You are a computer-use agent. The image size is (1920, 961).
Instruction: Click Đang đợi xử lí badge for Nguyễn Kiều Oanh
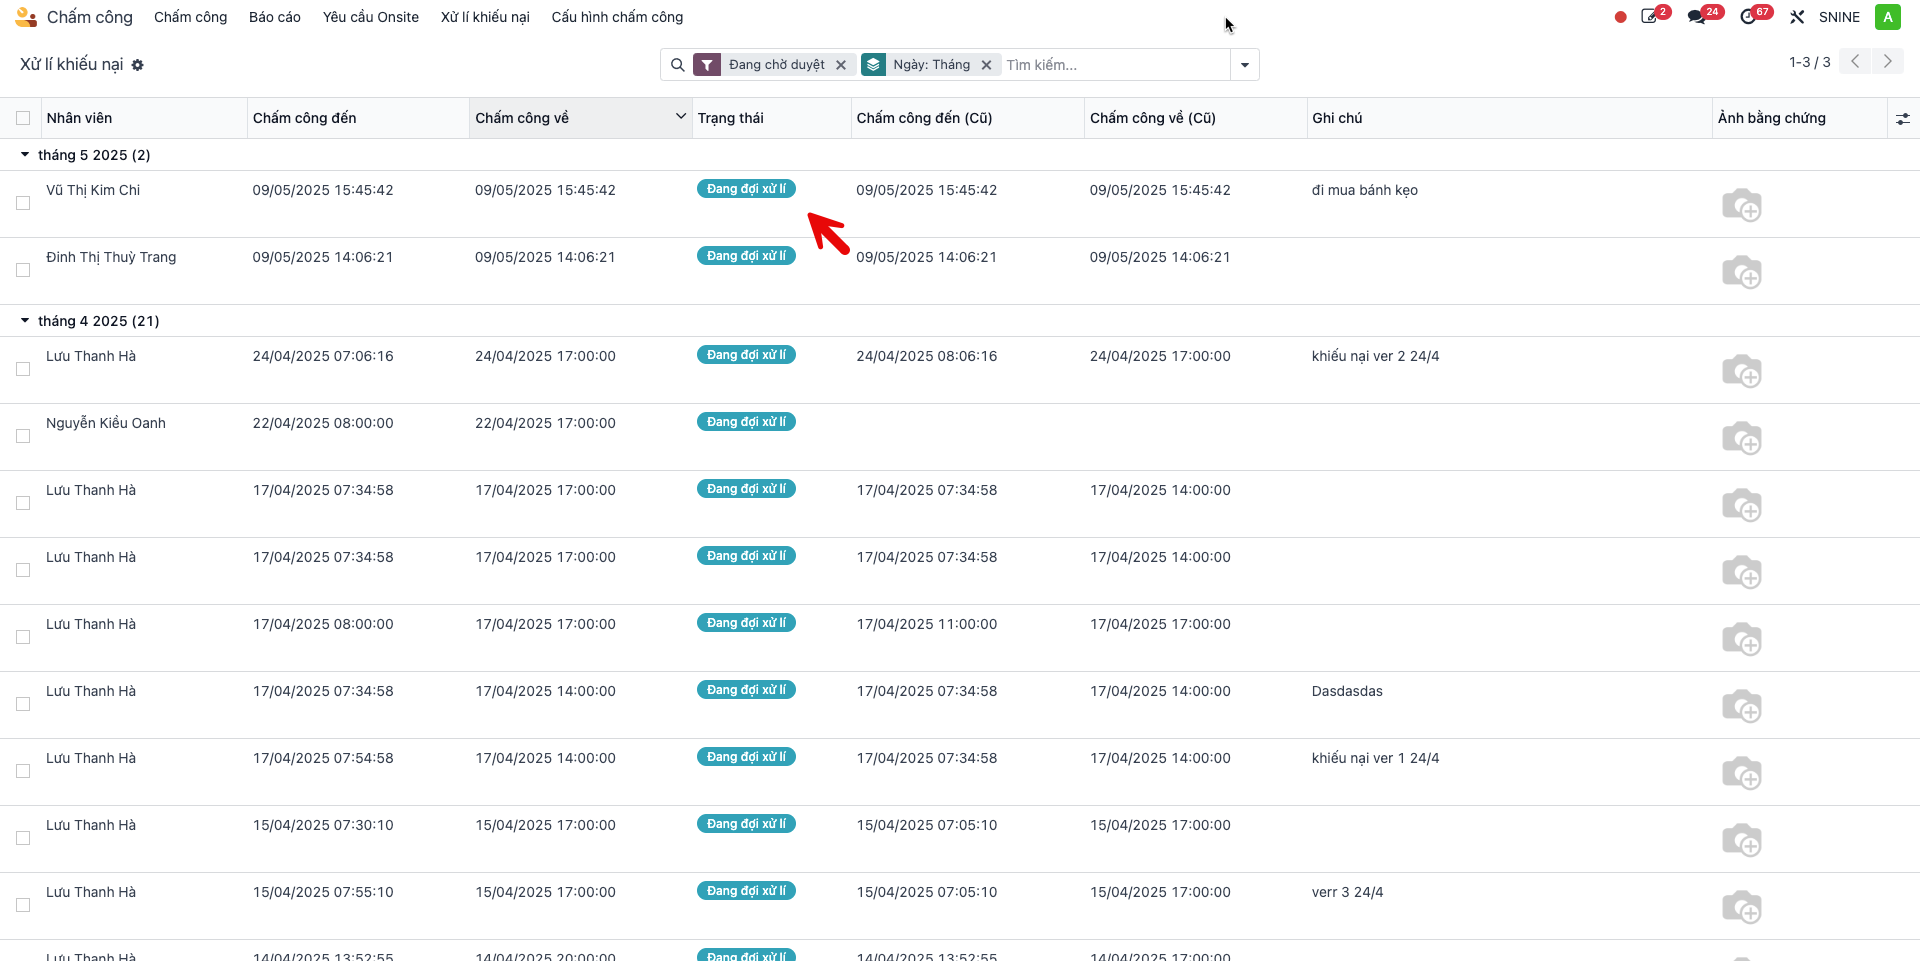click(x=746, y=422)
